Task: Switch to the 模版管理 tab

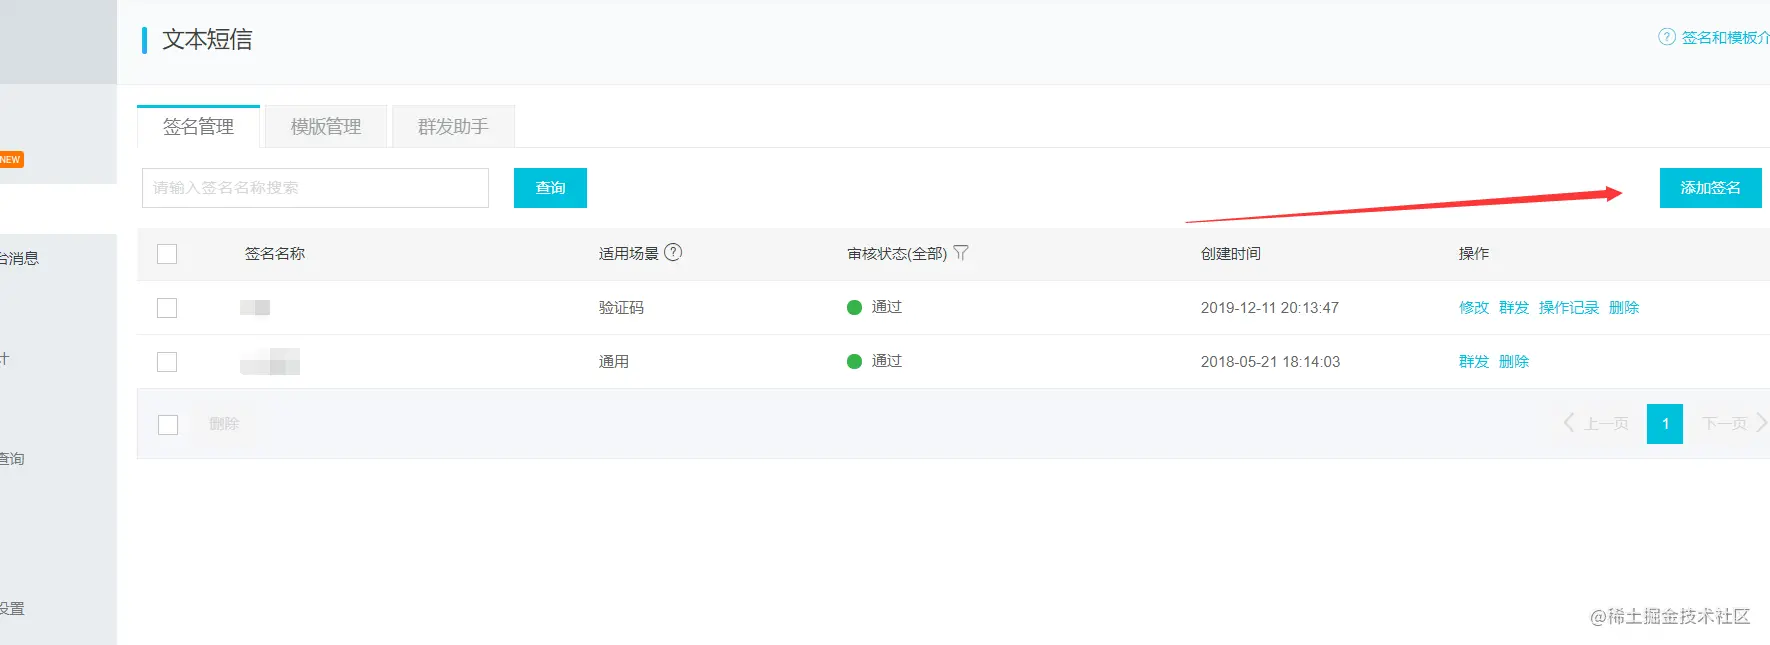Action: [326, 127]
